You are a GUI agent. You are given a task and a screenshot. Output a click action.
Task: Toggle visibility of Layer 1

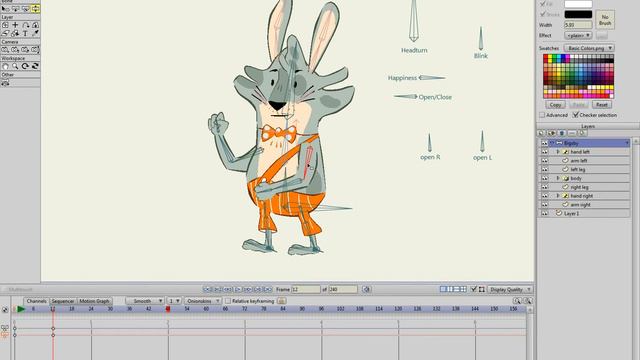(x=544, y=213)
